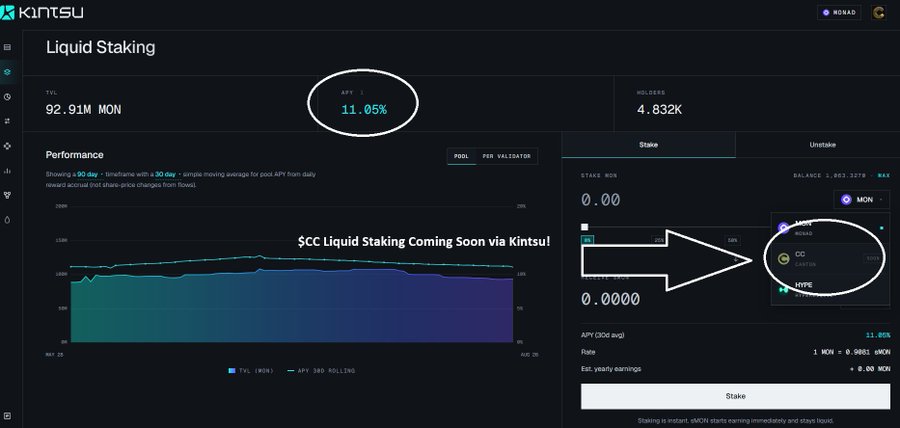Choose the MON Monad option in the token list
Viewport: 900px width, 428px height.
[830, 228]
